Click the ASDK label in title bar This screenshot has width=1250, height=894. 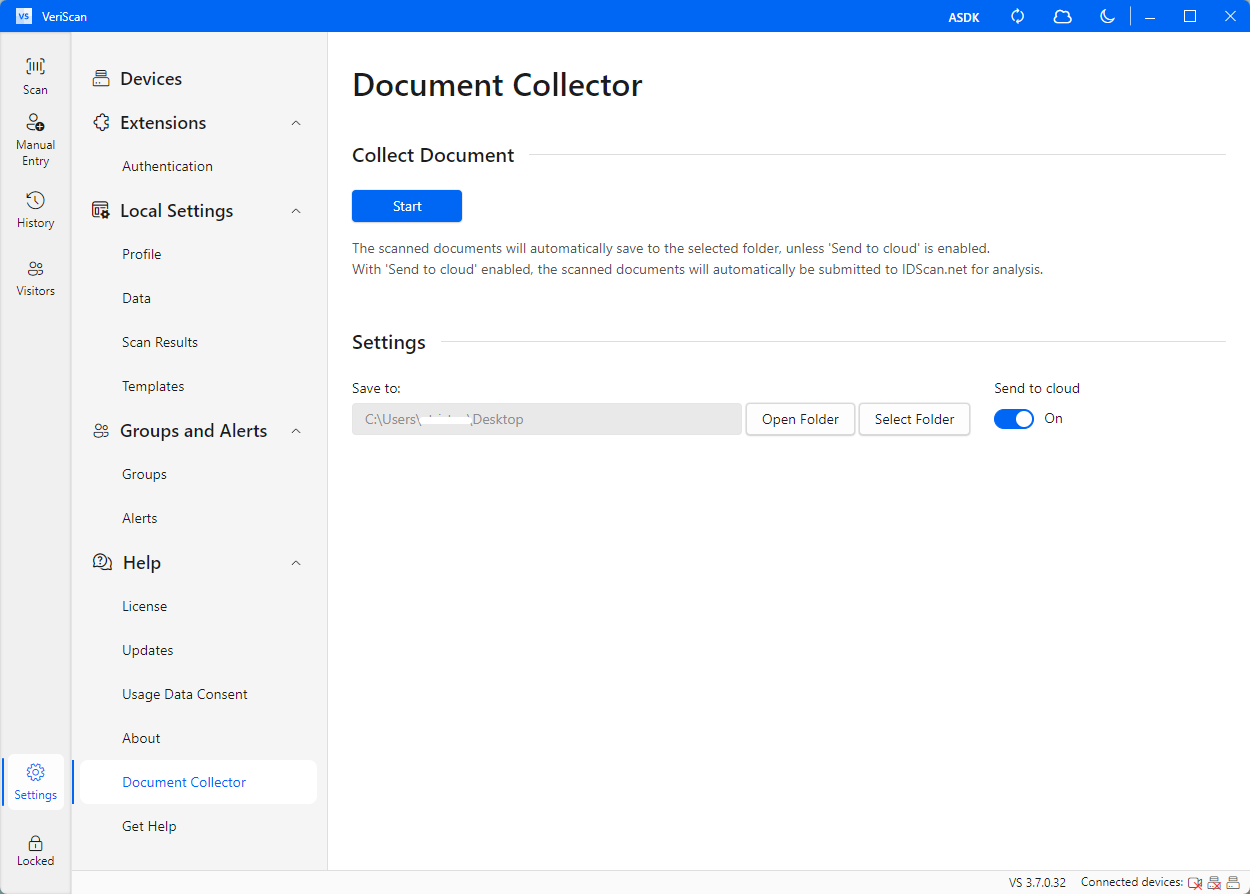click(x=964, y=17)
